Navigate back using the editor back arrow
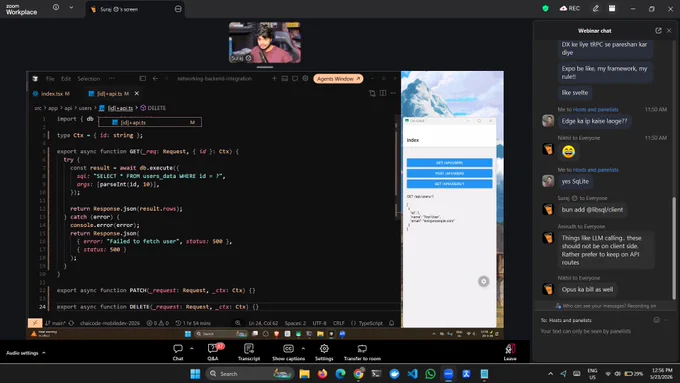 click(155, 79)
